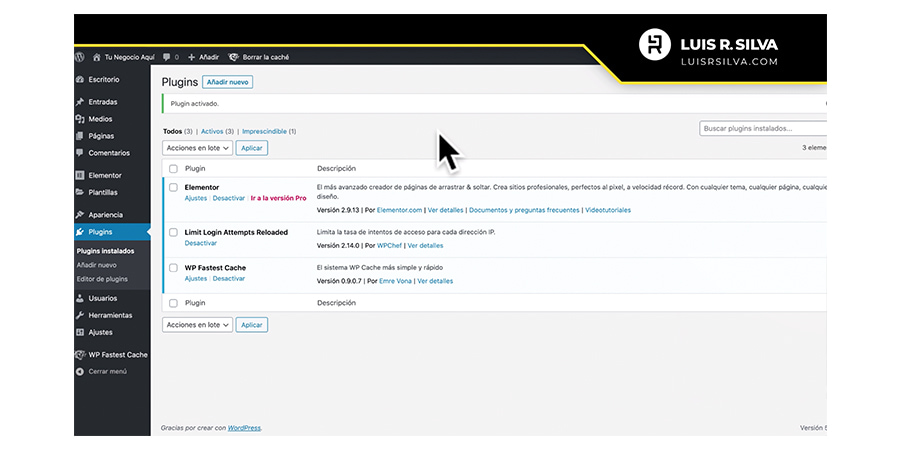Filter plugins by Activos
Viewport: 900px width, 450px height.
(212, 131)
